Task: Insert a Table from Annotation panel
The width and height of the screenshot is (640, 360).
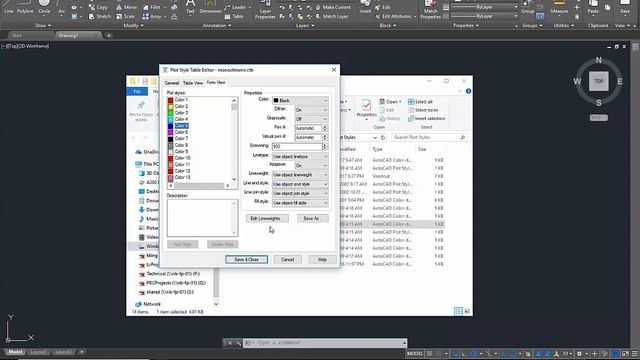Action: tap(234, 16)
